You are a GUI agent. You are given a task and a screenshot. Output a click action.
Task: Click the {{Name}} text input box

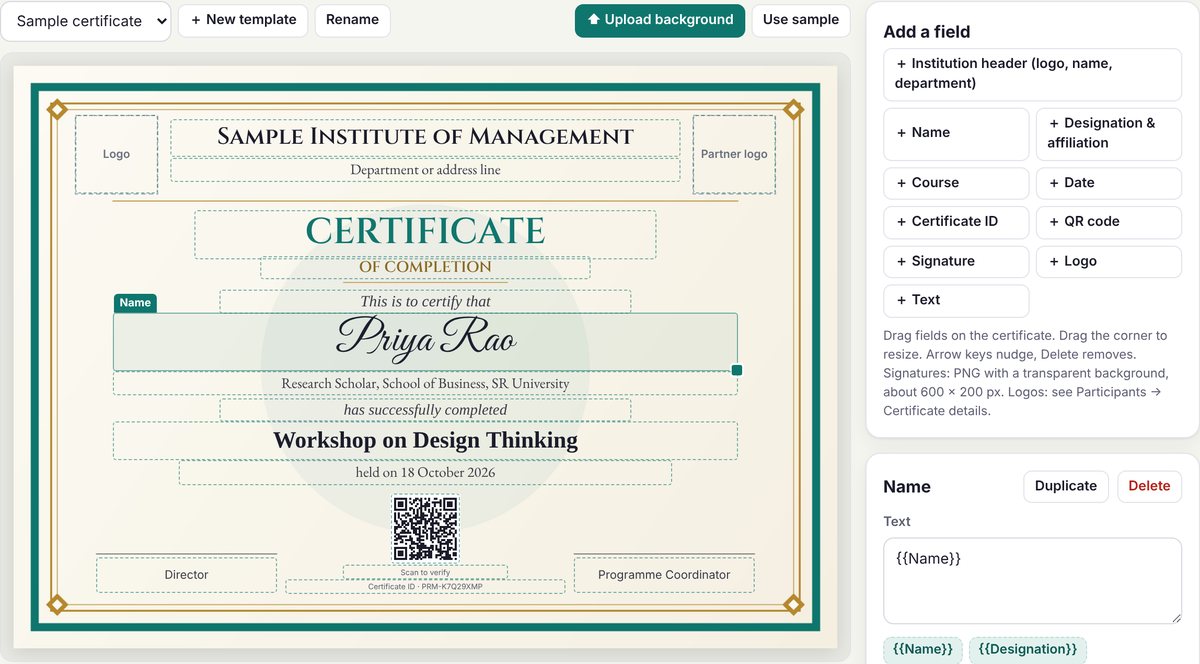tap(1032, 581)
